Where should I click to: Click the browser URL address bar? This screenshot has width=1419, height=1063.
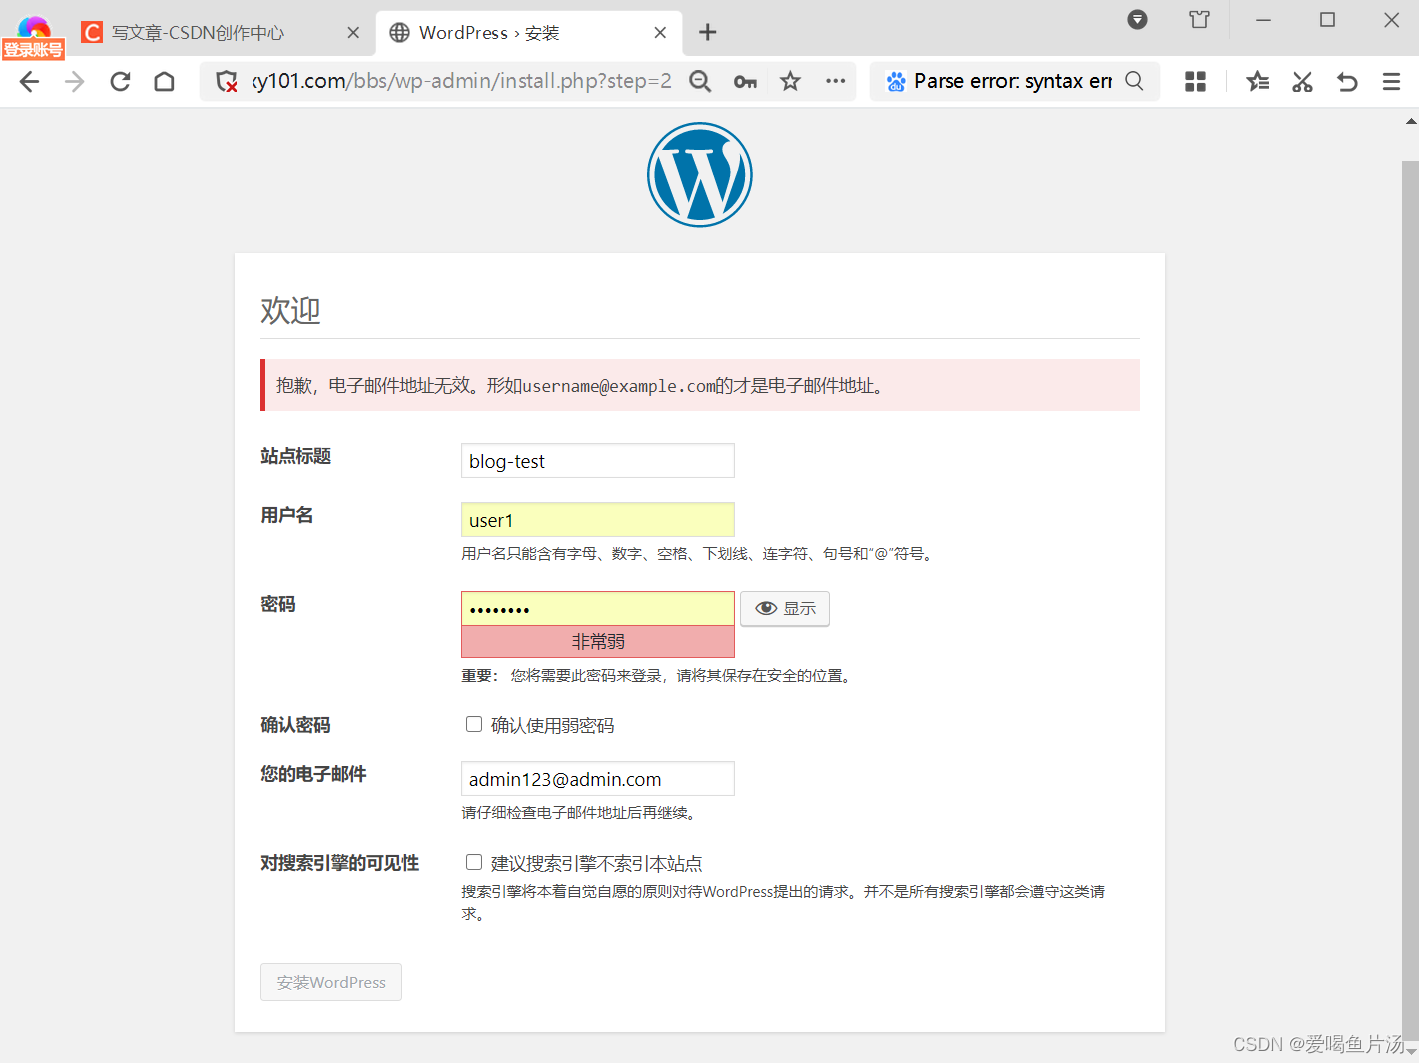[x=463, y=81]
